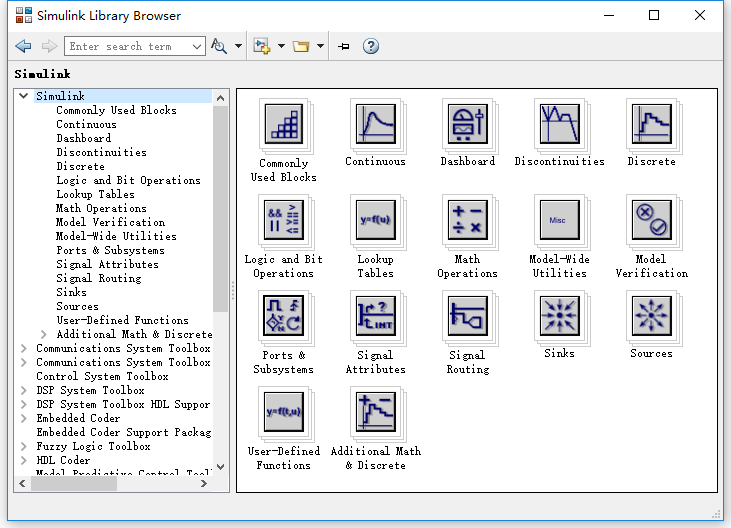The height and width of the screenshot is (528, 731).
Task: Open the Model-Wide Utilities Misc icon
Action: click(x=559, y=219)
